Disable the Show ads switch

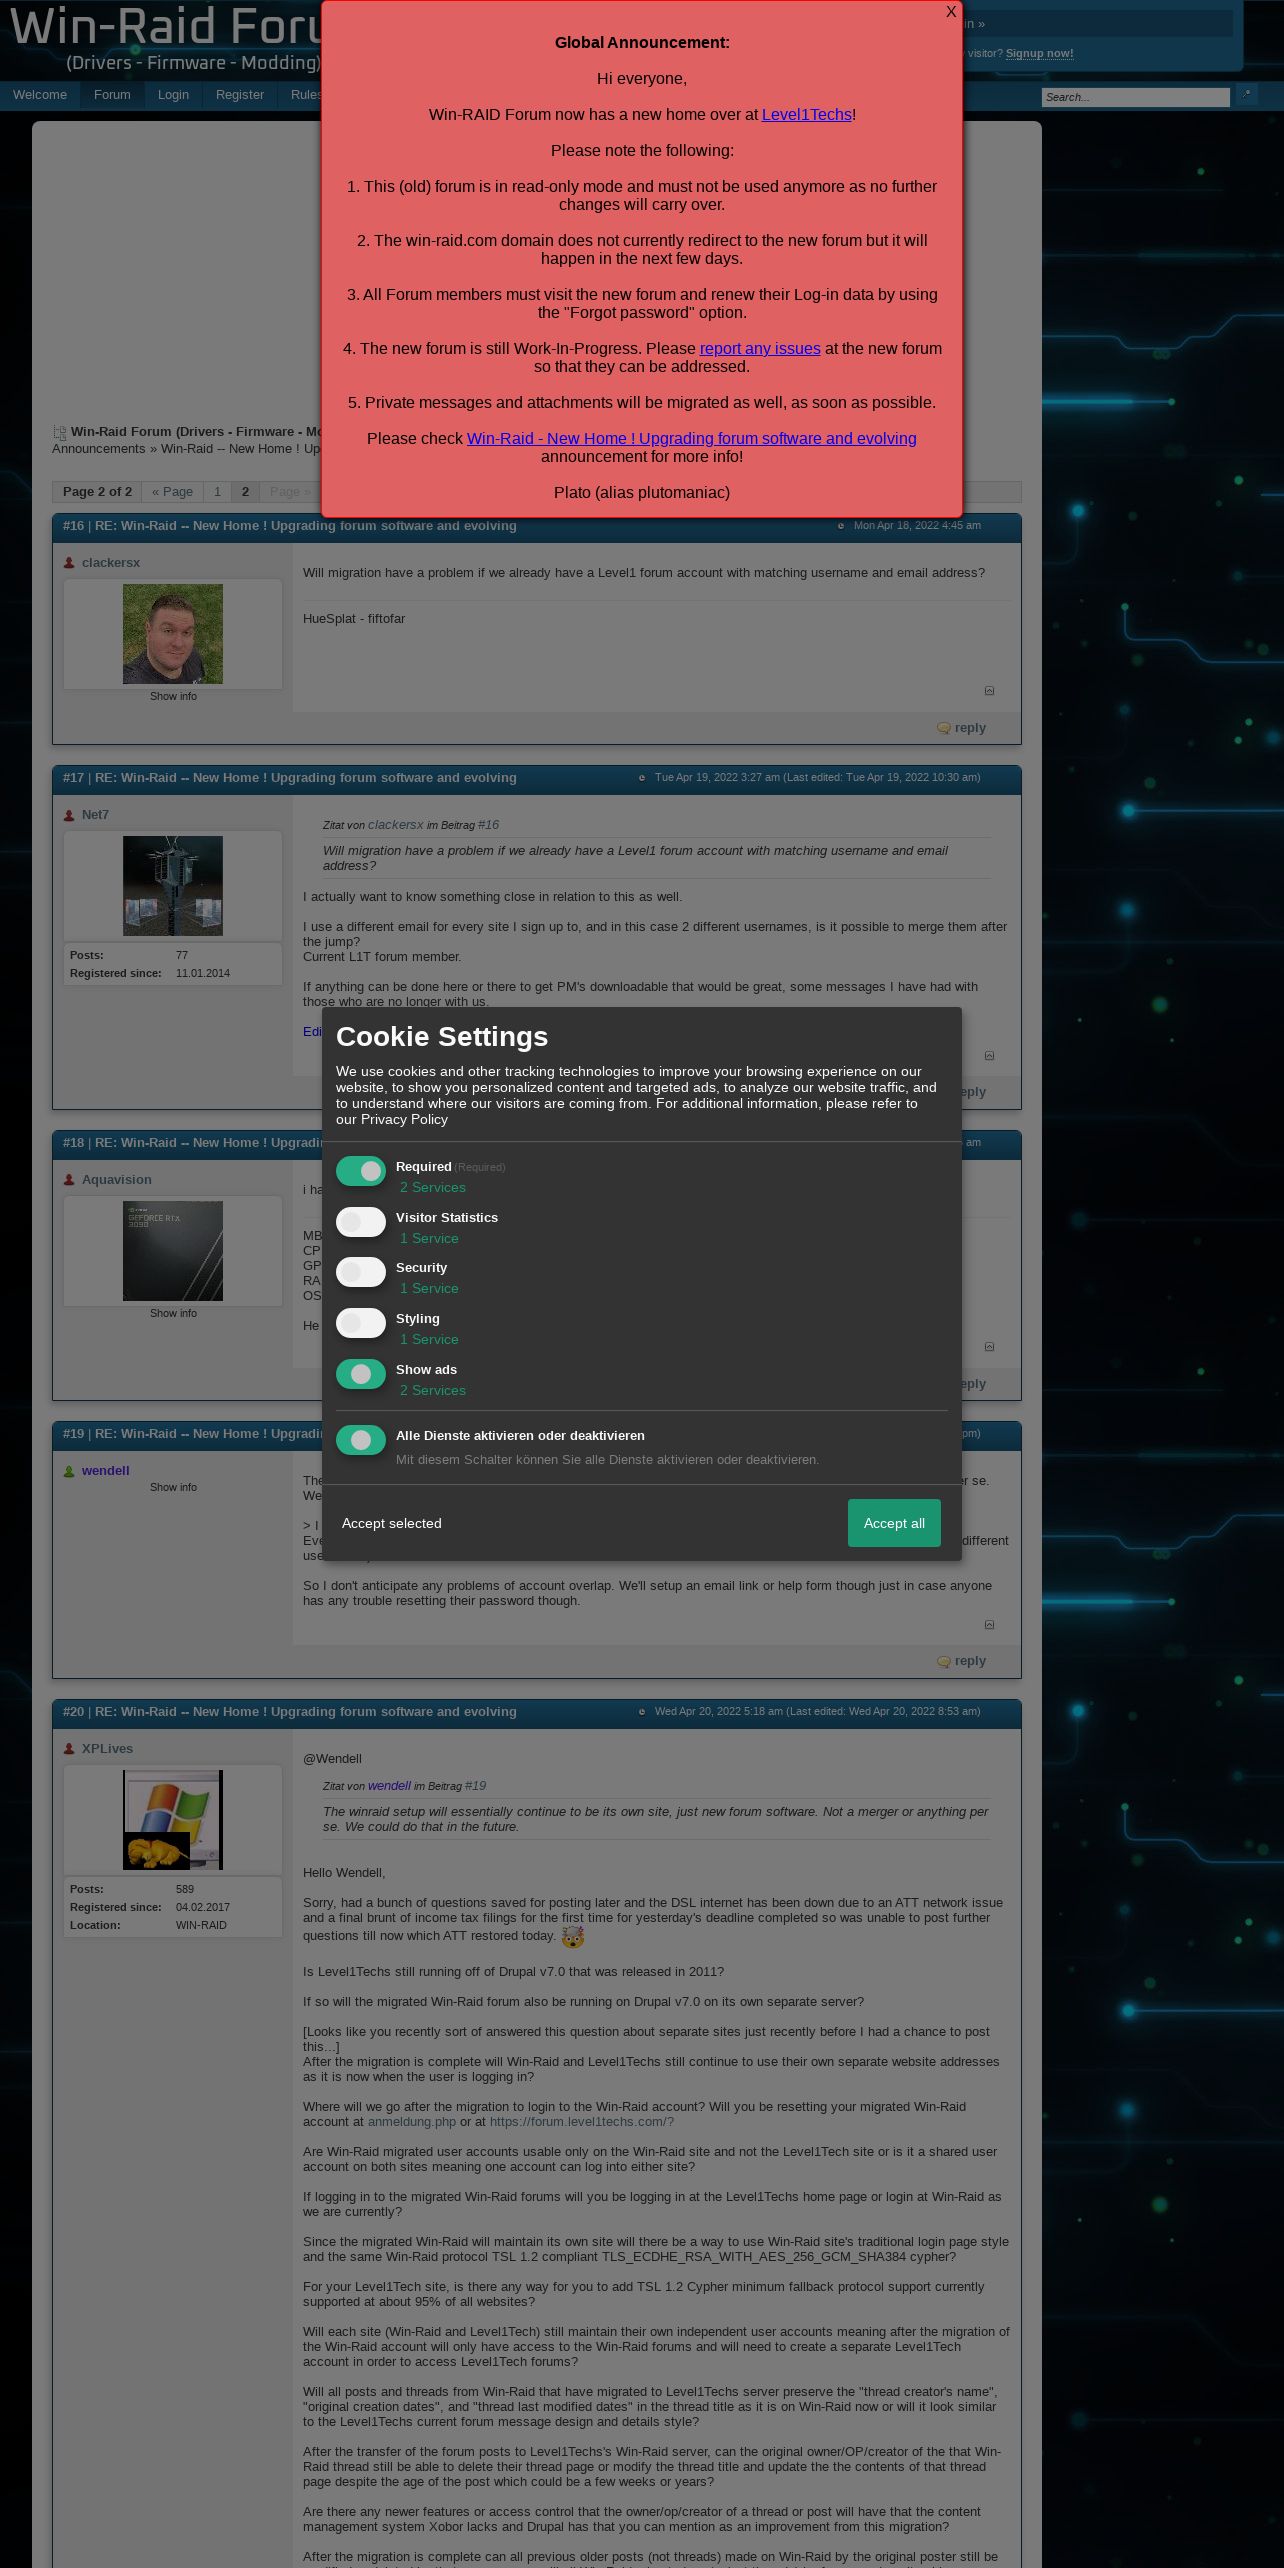(x=361, y=1374)
